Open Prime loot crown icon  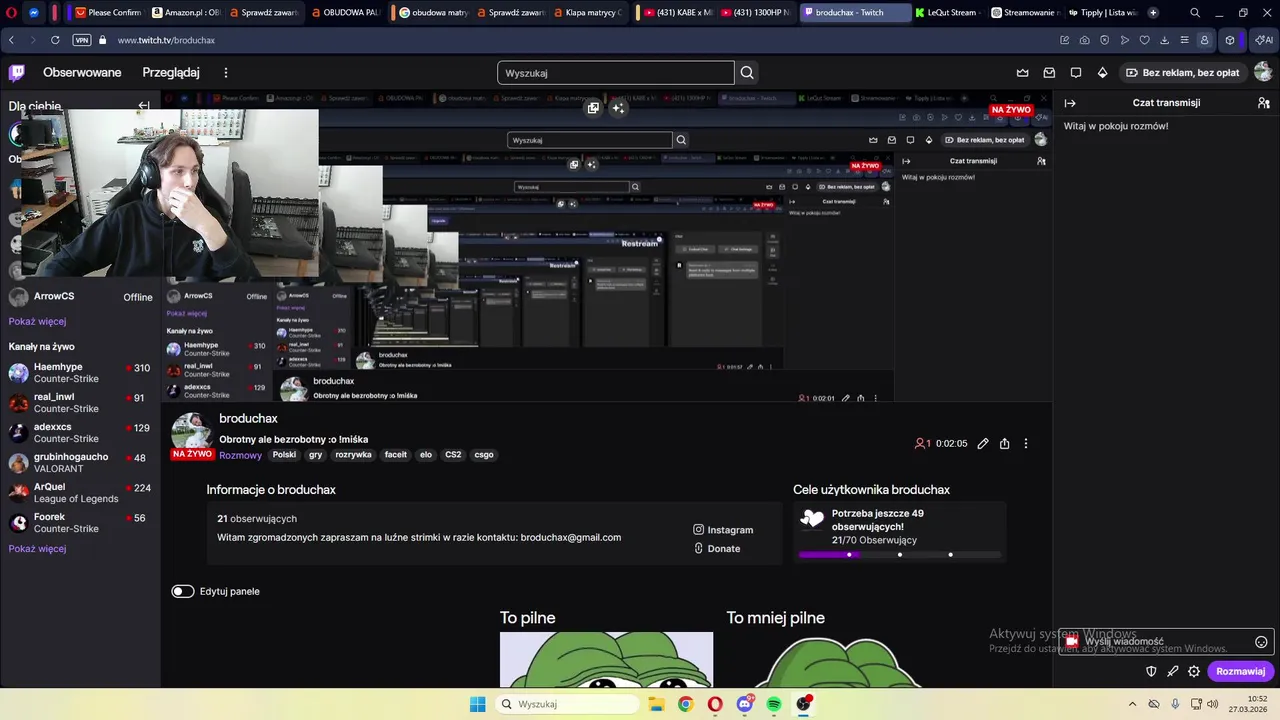click(1022, 73)
